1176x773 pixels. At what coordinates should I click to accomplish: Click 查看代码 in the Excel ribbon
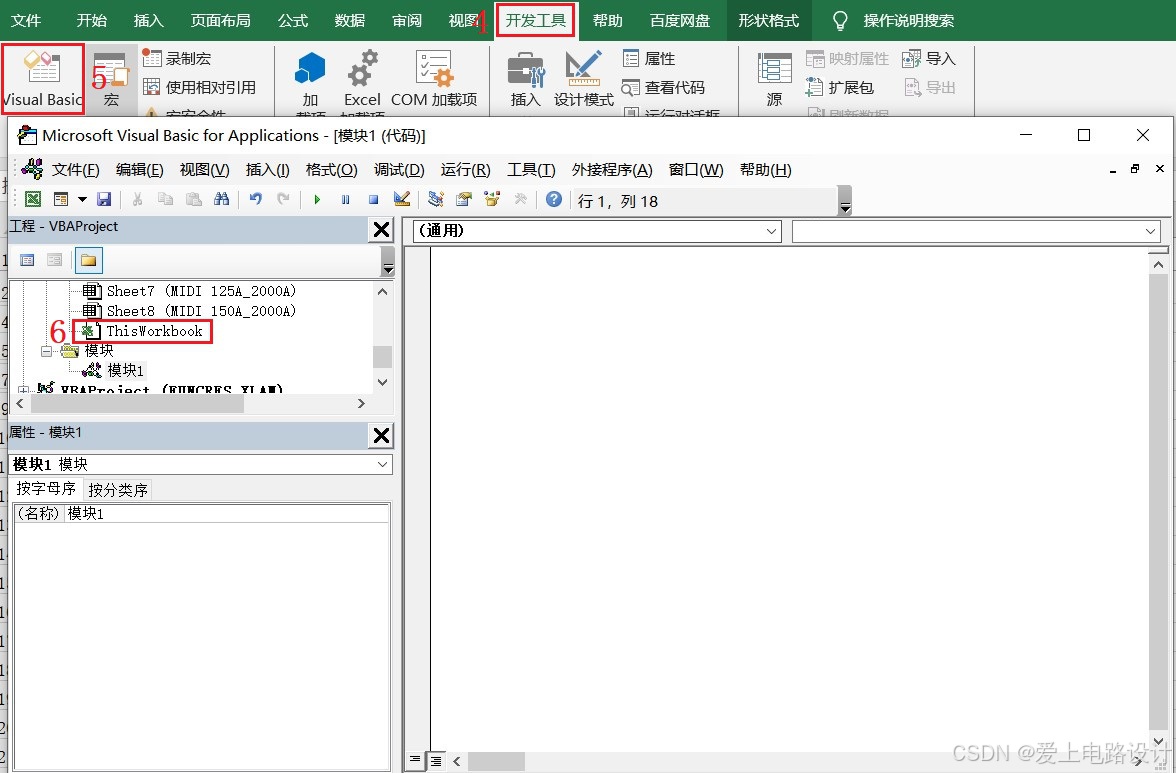tap(664, 87)
